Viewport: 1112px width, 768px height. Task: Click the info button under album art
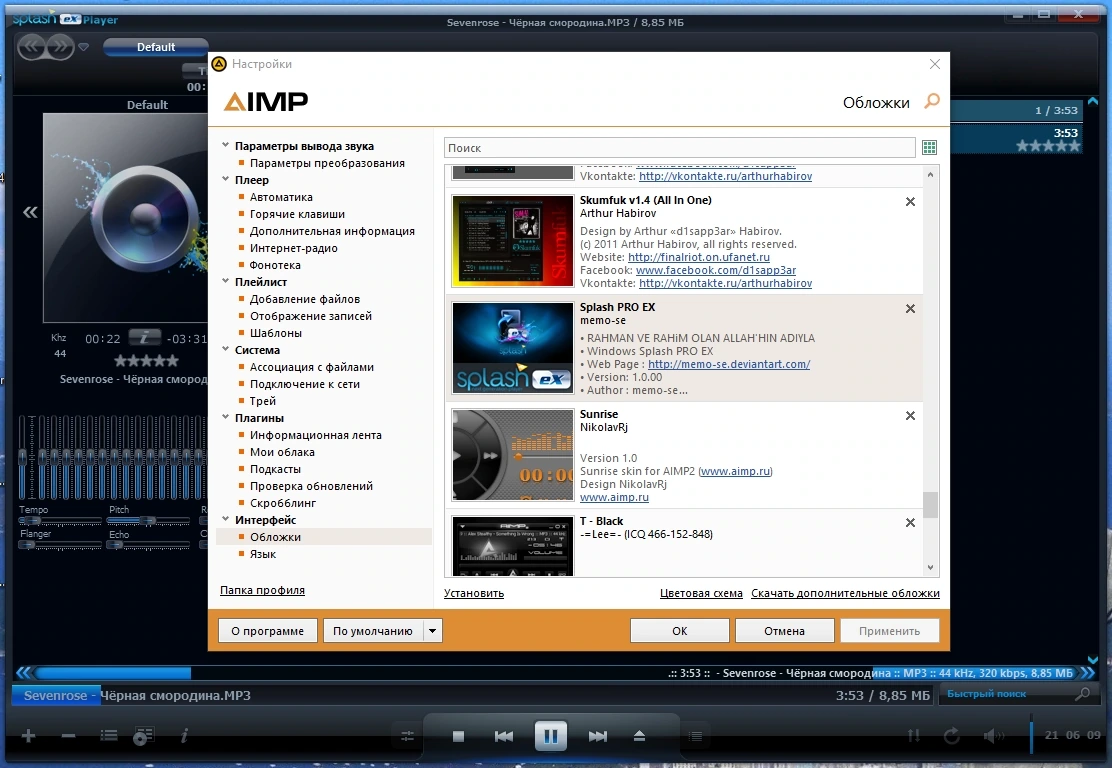(144, 338)
